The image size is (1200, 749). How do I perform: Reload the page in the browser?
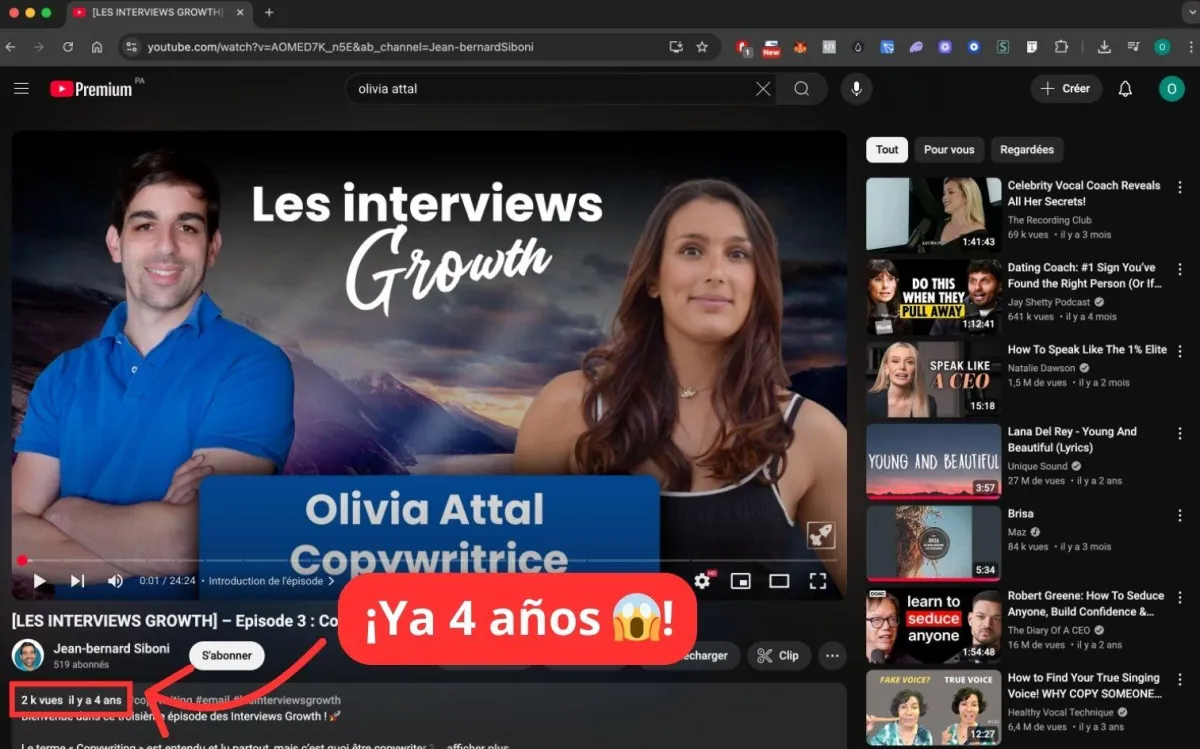click(x=68, y=47)
